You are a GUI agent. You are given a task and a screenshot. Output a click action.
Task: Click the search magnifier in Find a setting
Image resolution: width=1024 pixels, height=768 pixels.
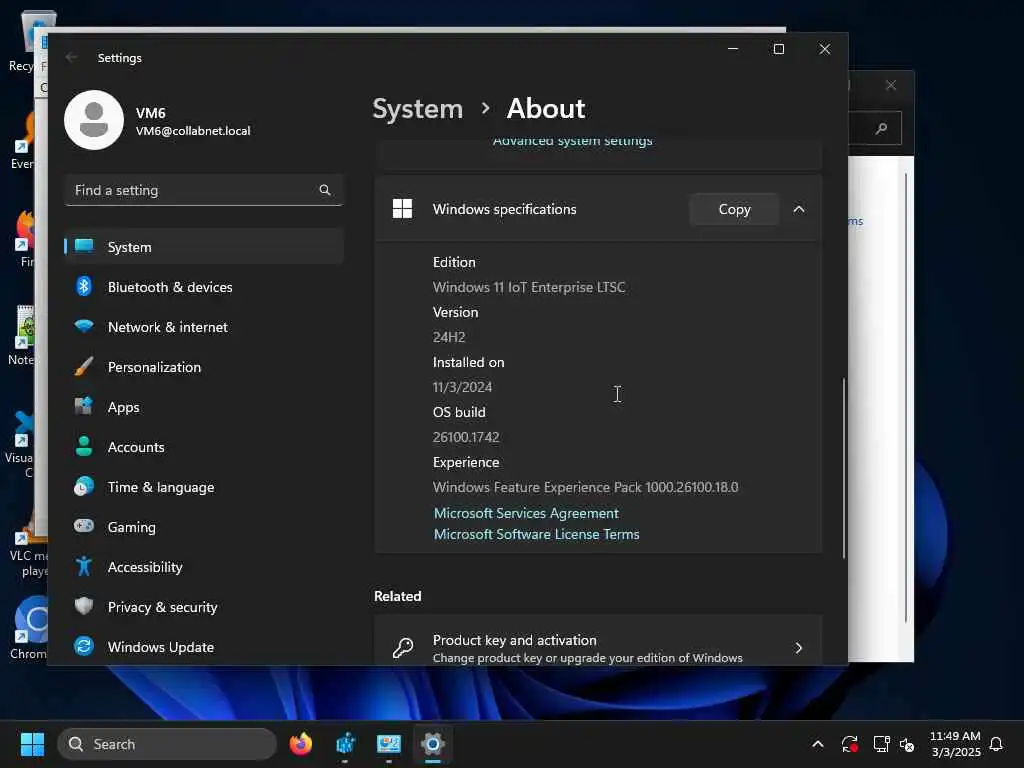pos(325,190)
